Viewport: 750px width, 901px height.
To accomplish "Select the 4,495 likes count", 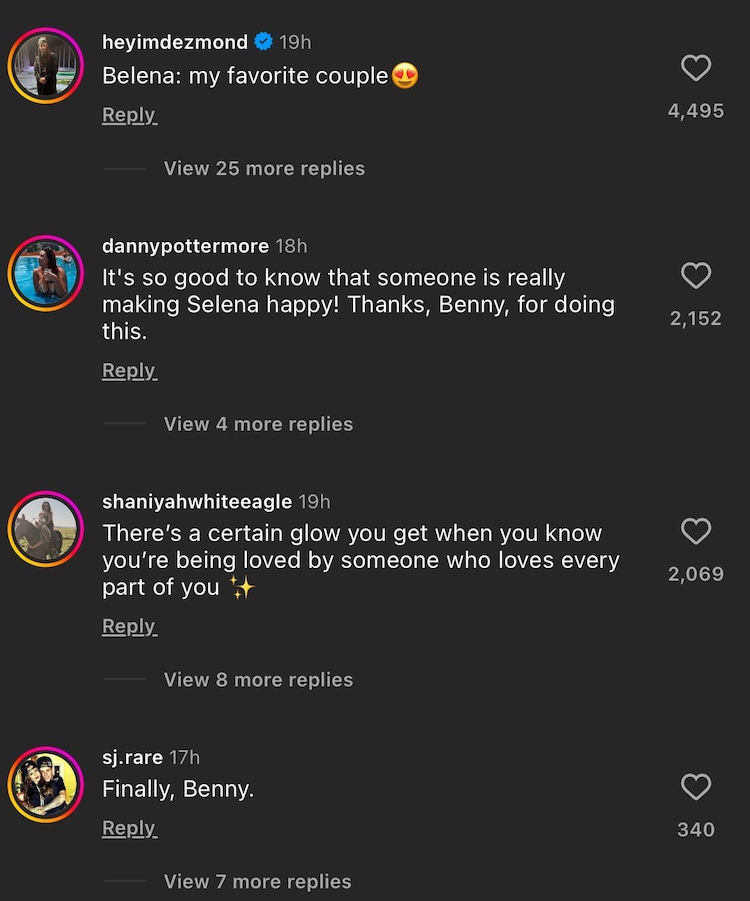I will [696, 110].
